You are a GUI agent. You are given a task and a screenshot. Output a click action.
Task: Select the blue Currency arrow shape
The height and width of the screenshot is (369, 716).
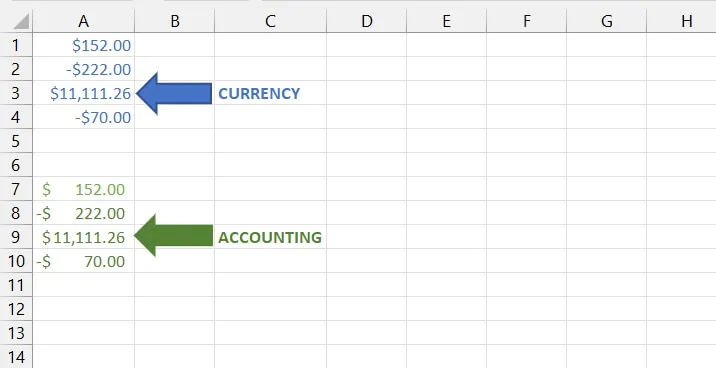tap(174, 93)
